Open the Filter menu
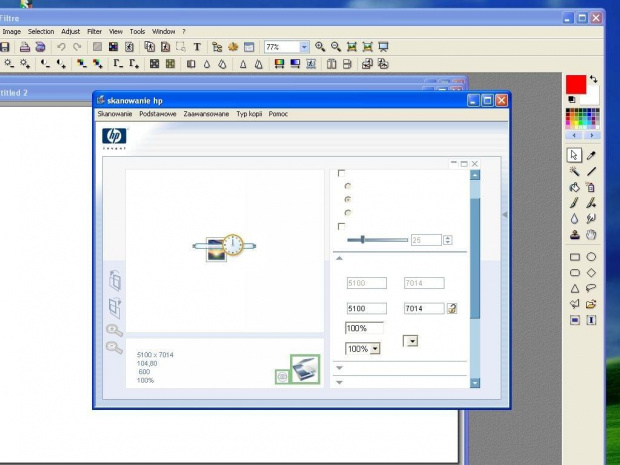This screenshot has height=465, width=620. pos(94,31)
